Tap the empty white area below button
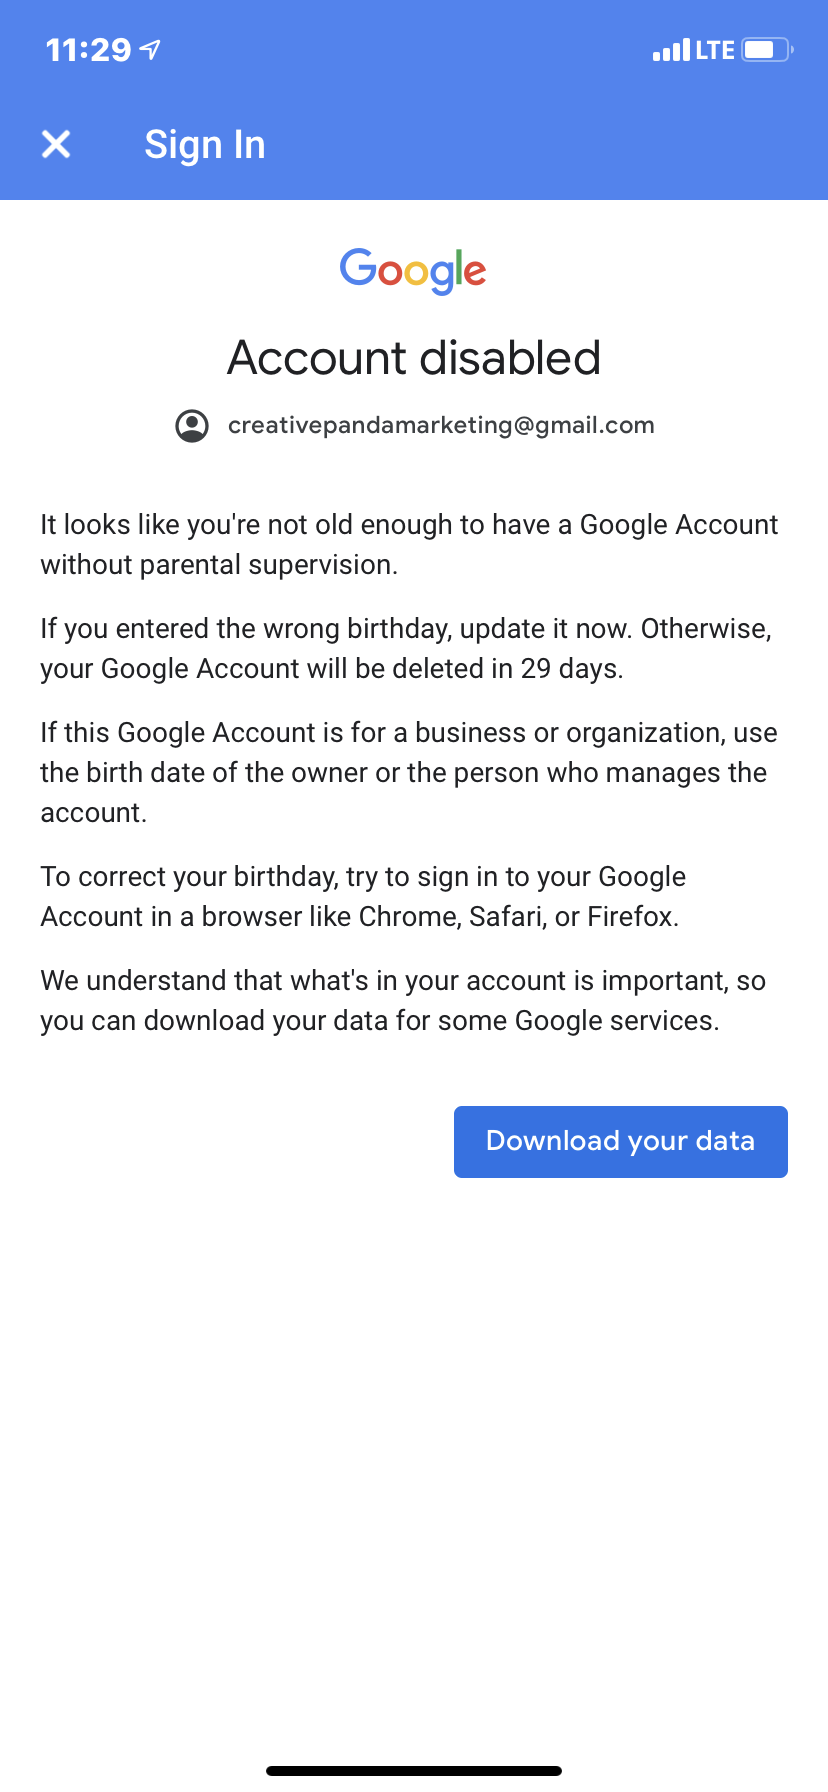This screenshot has width=828, height=1792. coord(414,1450)
